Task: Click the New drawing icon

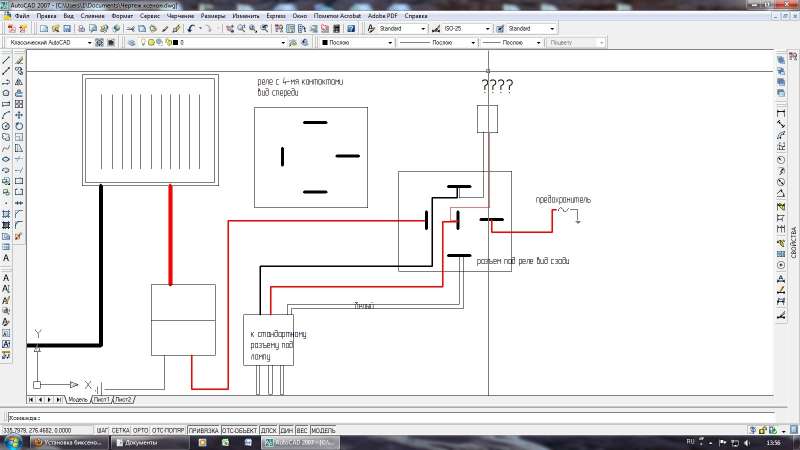Action: [x=44, y=29]
